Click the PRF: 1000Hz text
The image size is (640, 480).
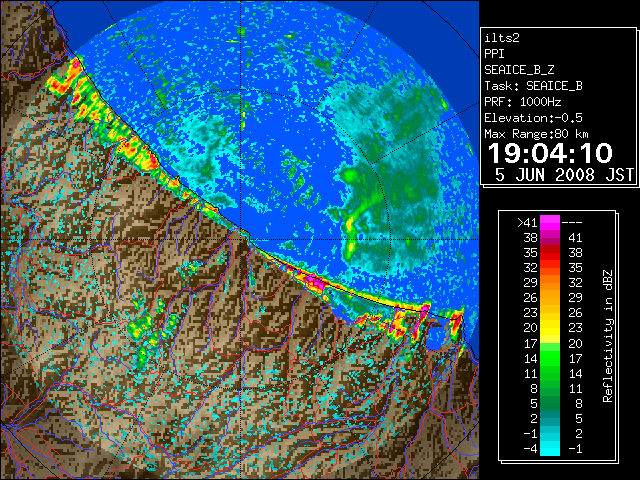pos(523,102)
